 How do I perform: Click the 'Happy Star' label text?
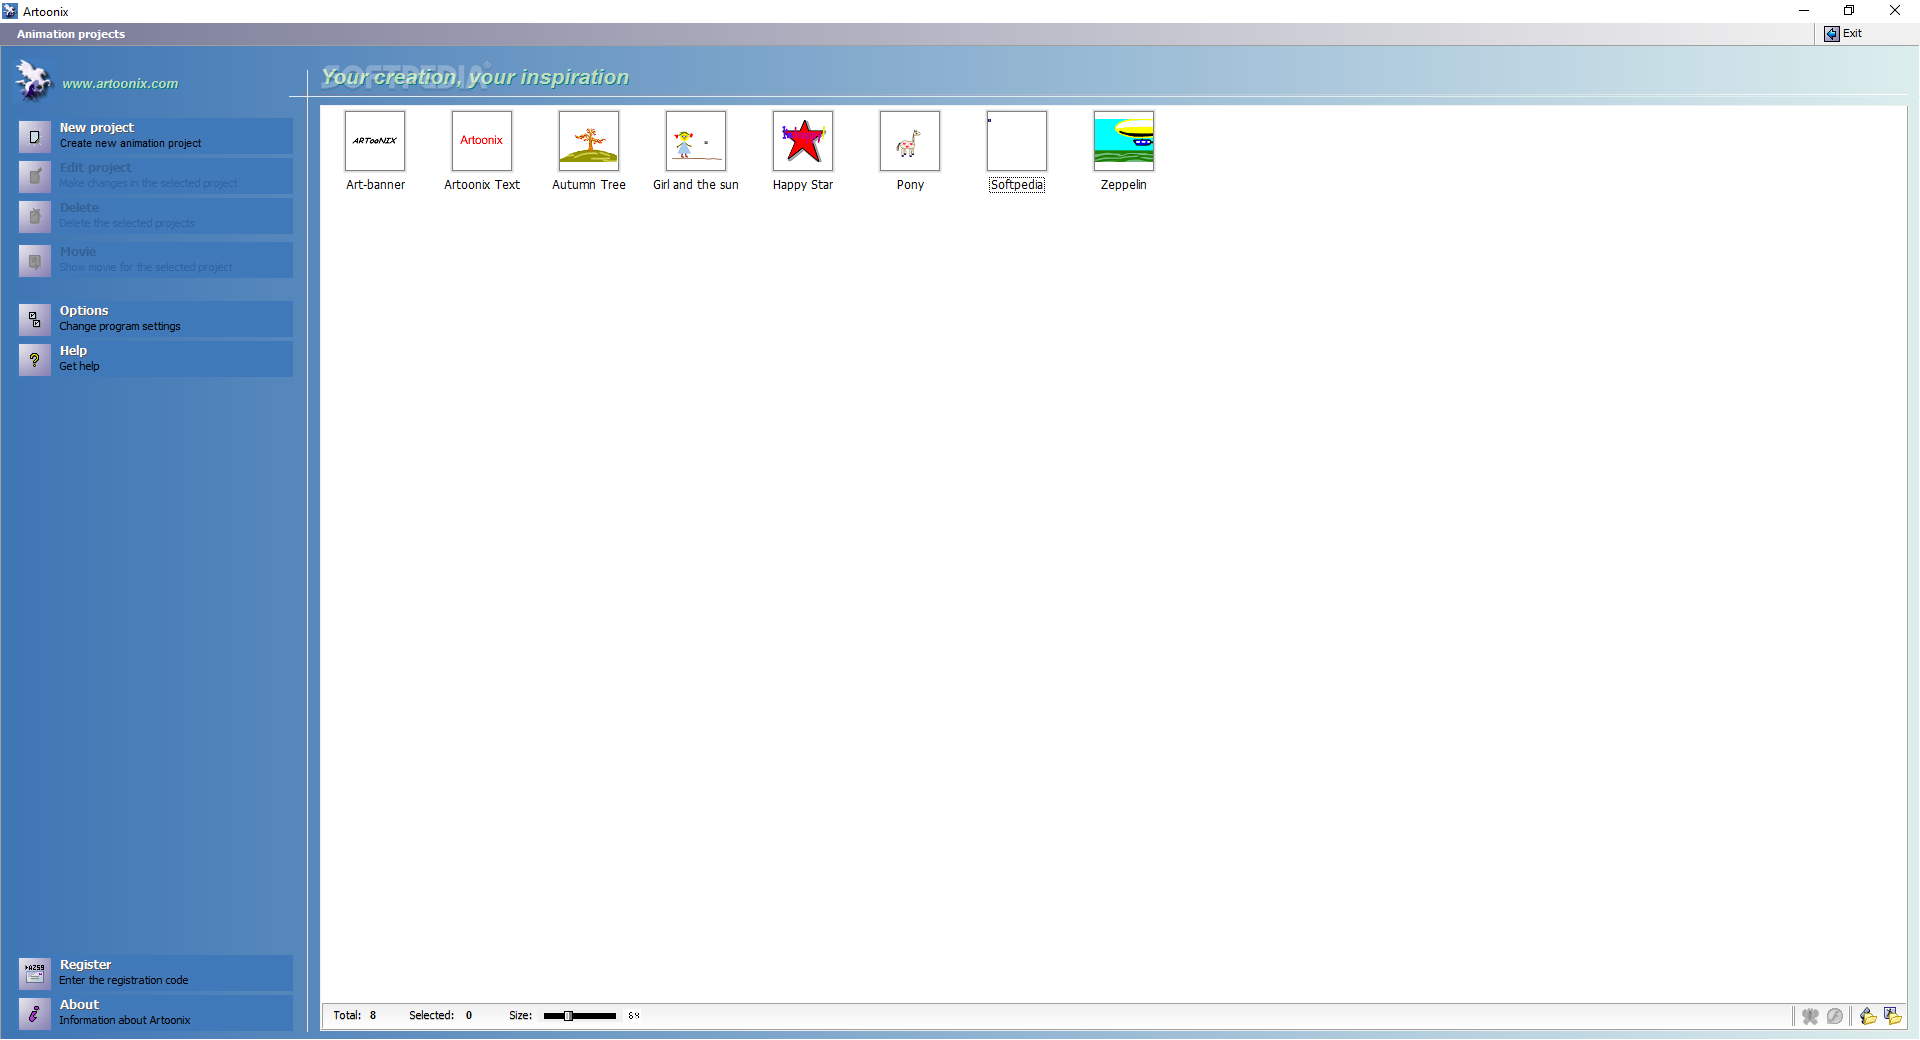pyautogui.click(x=803, y=185)
